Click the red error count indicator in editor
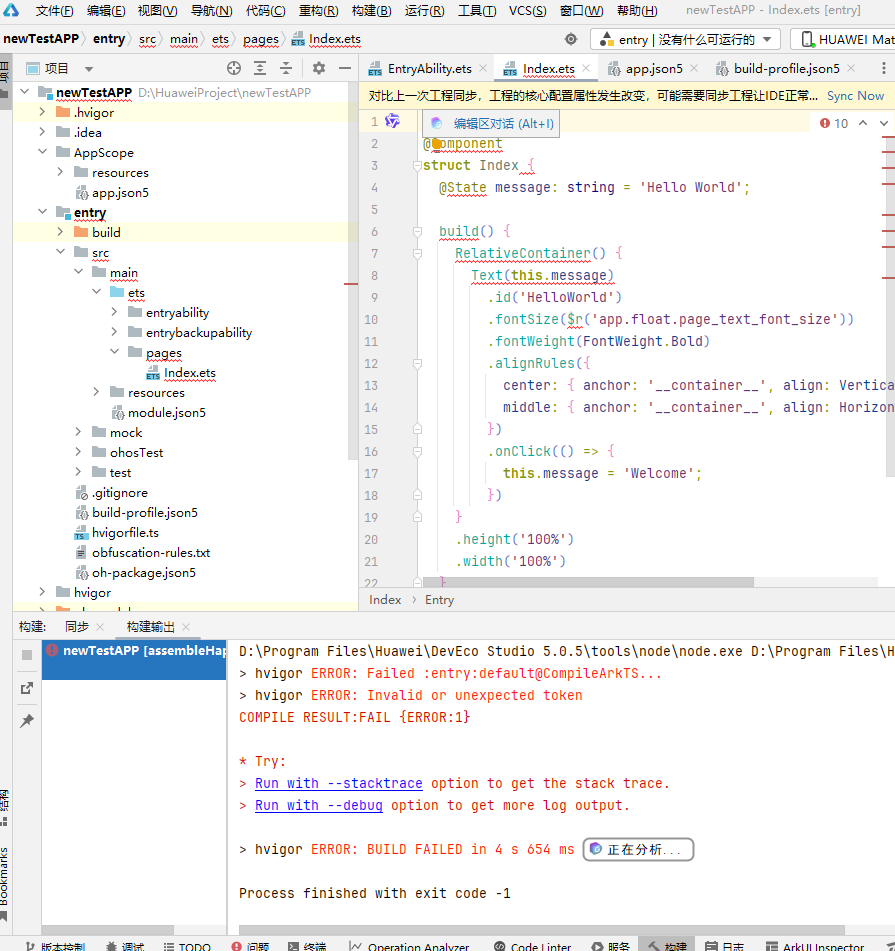The image size is (895, 951). coord(833,123)
